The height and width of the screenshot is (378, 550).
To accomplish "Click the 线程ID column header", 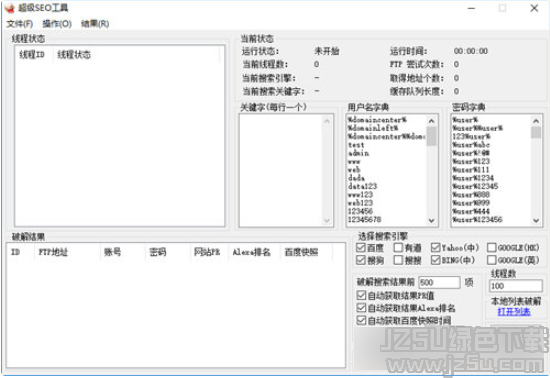I will pos(34,55).
